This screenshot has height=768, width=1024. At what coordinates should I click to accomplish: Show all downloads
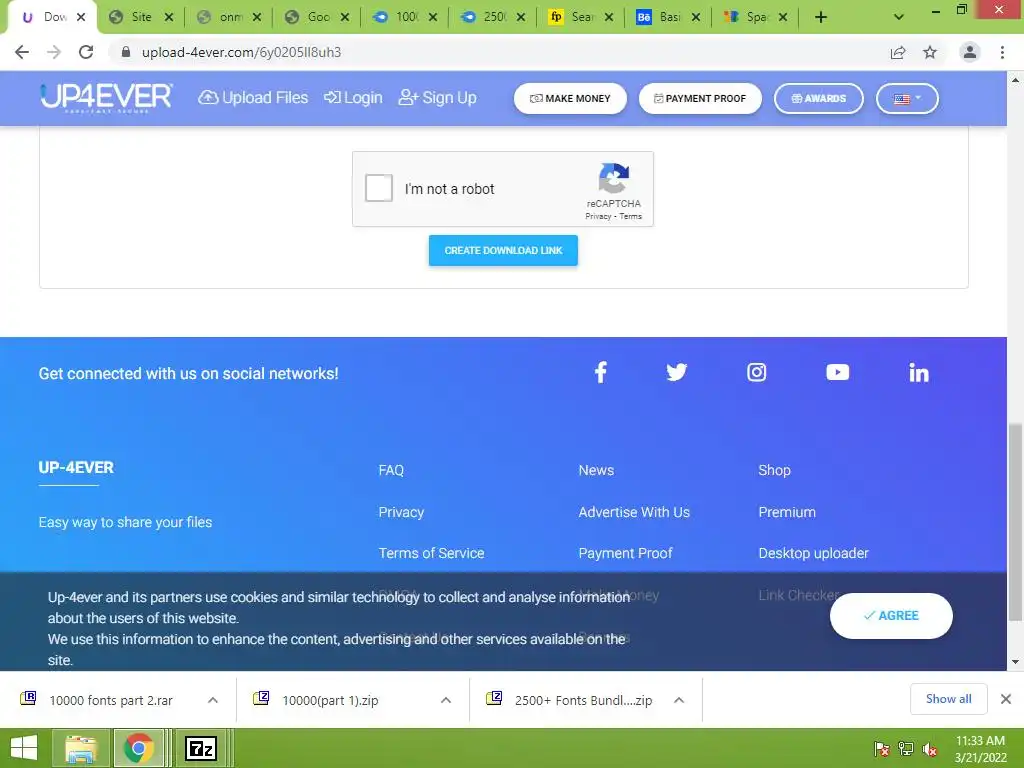pos(948,699)
